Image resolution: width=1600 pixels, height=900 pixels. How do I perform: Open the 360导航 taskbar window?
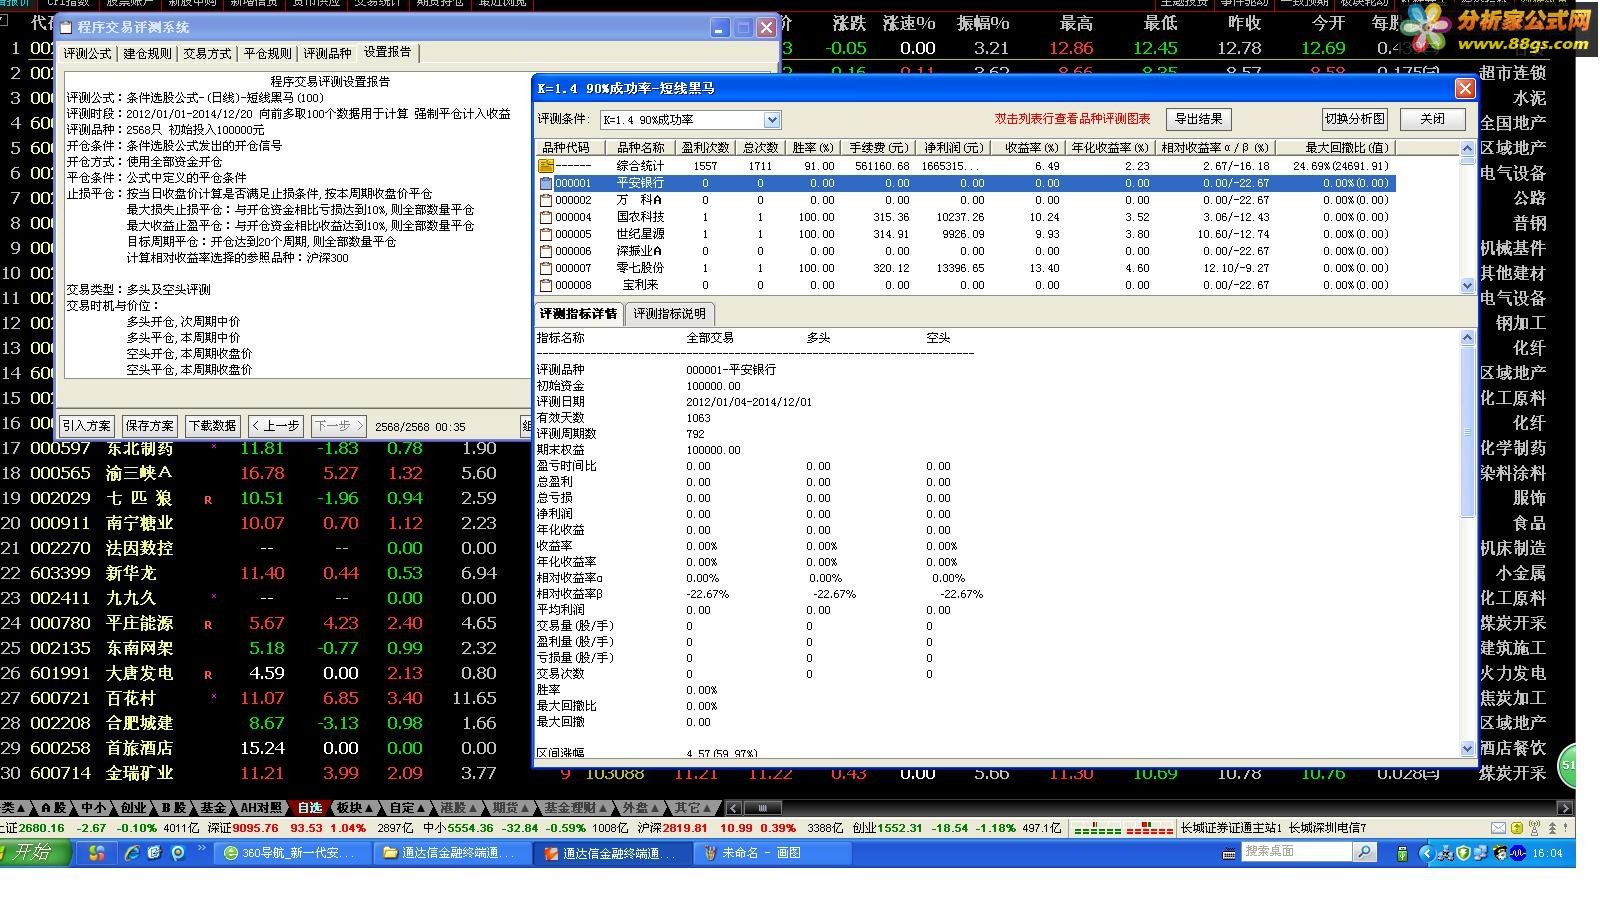[x=293, y=853]
